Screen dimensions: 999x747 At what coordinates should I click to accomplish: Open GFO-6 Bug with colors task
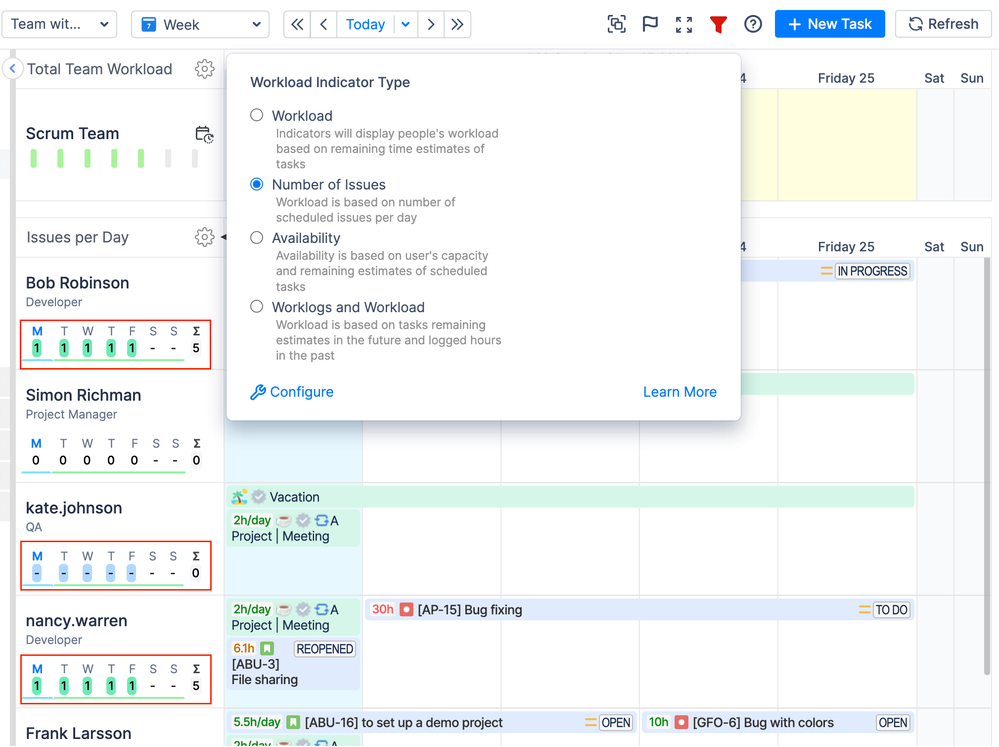click(x=778, y=722)
